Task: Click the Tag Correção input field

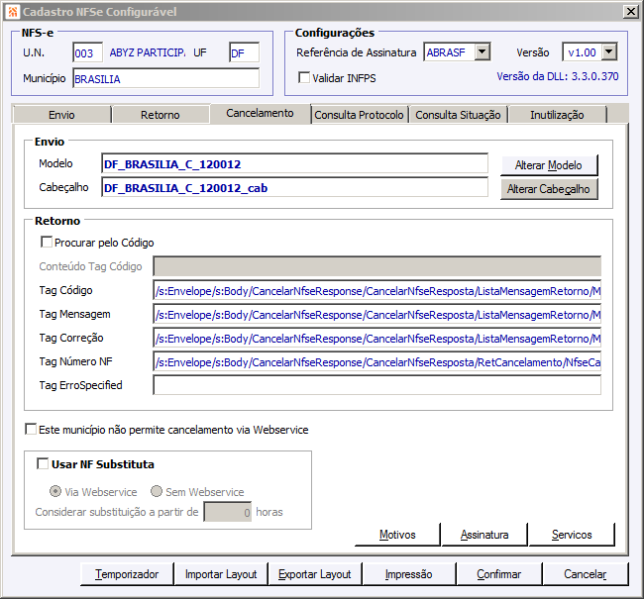Action: (377, 339)
